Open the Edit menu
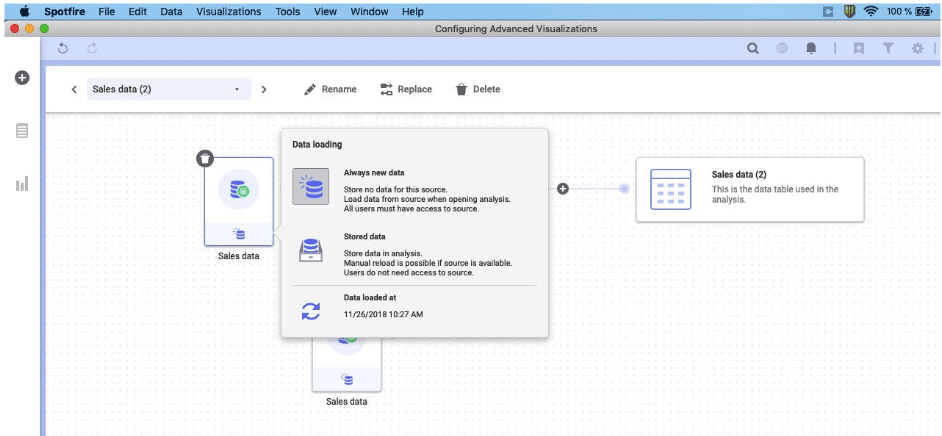Image resolution: width=942 pixels, height=436 pixels. tap(138, 11)
